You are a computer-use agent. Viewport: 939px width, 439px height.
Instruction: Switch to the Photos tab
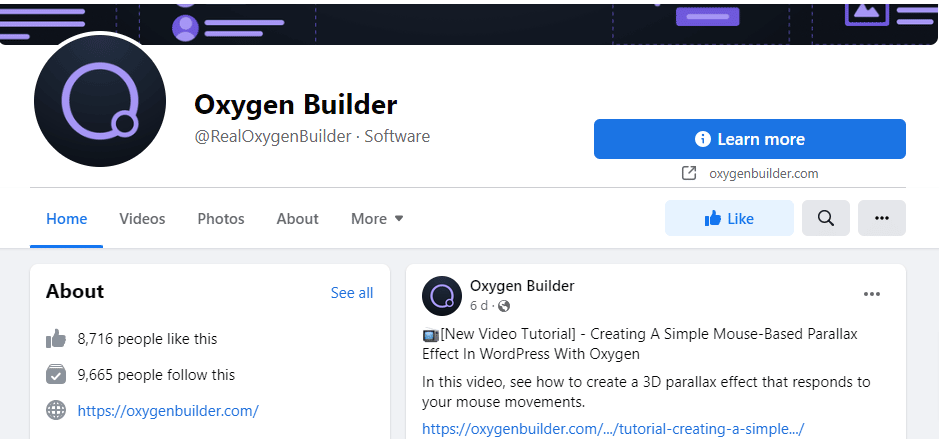[x=221, y=219]
